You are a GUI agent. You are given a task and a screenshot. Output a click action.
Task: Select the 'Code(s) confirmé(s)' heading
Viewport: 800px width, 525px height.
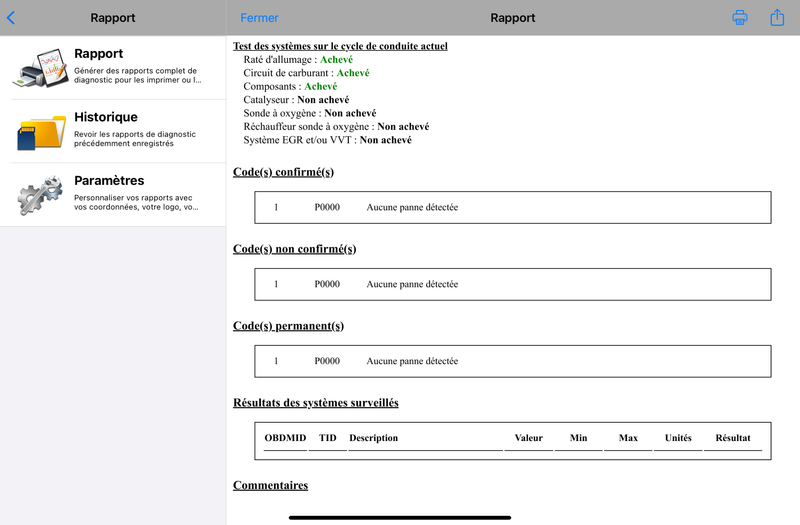(283, 172)
